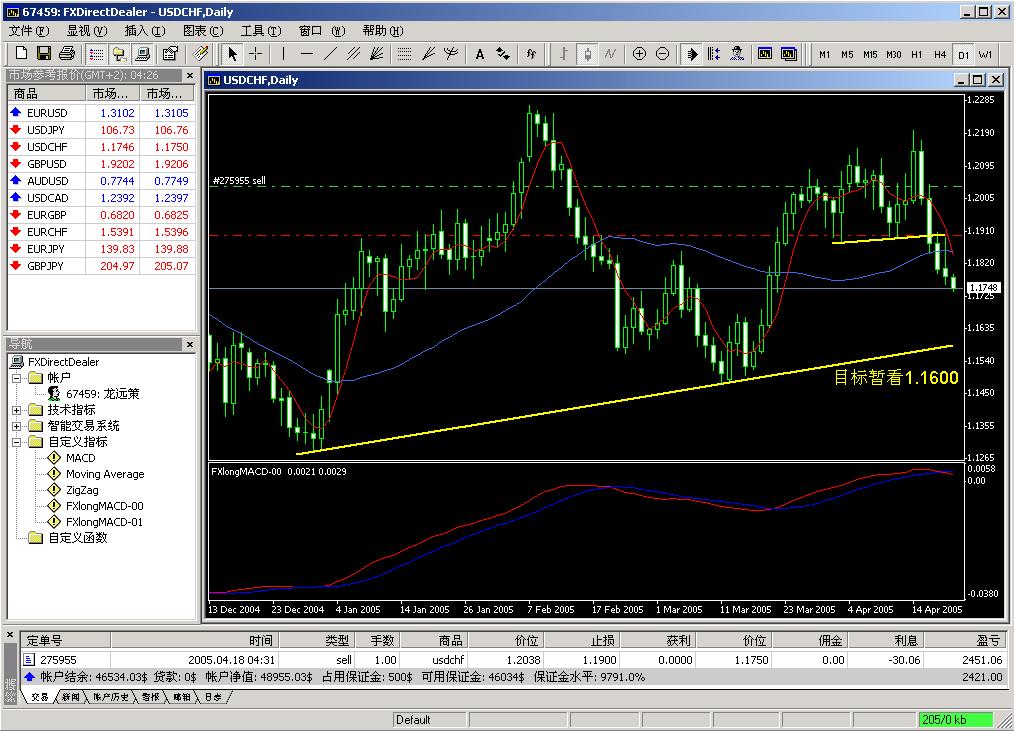Select the arrow cursor tool

[233, 54]
